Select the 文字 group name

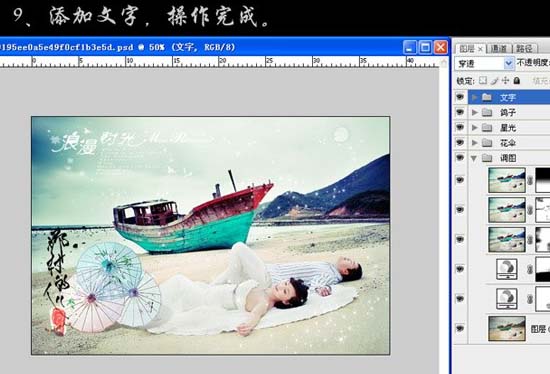click(508, 97)
